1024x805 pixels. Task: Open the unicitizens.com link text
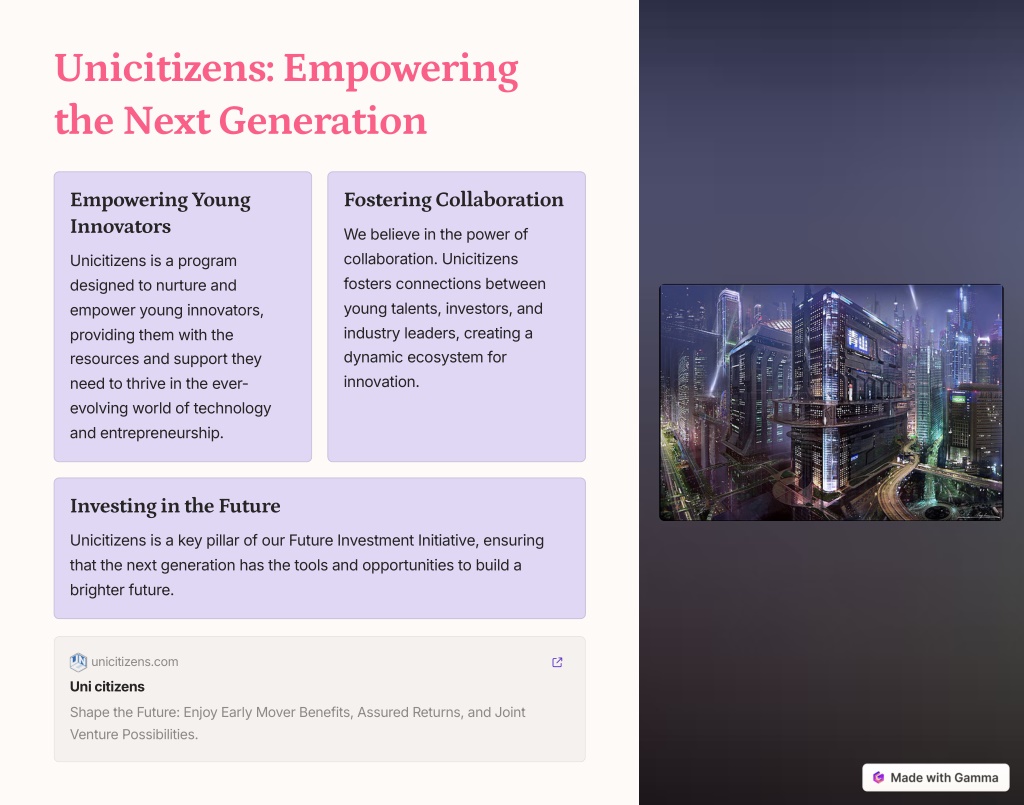[135, 661]
